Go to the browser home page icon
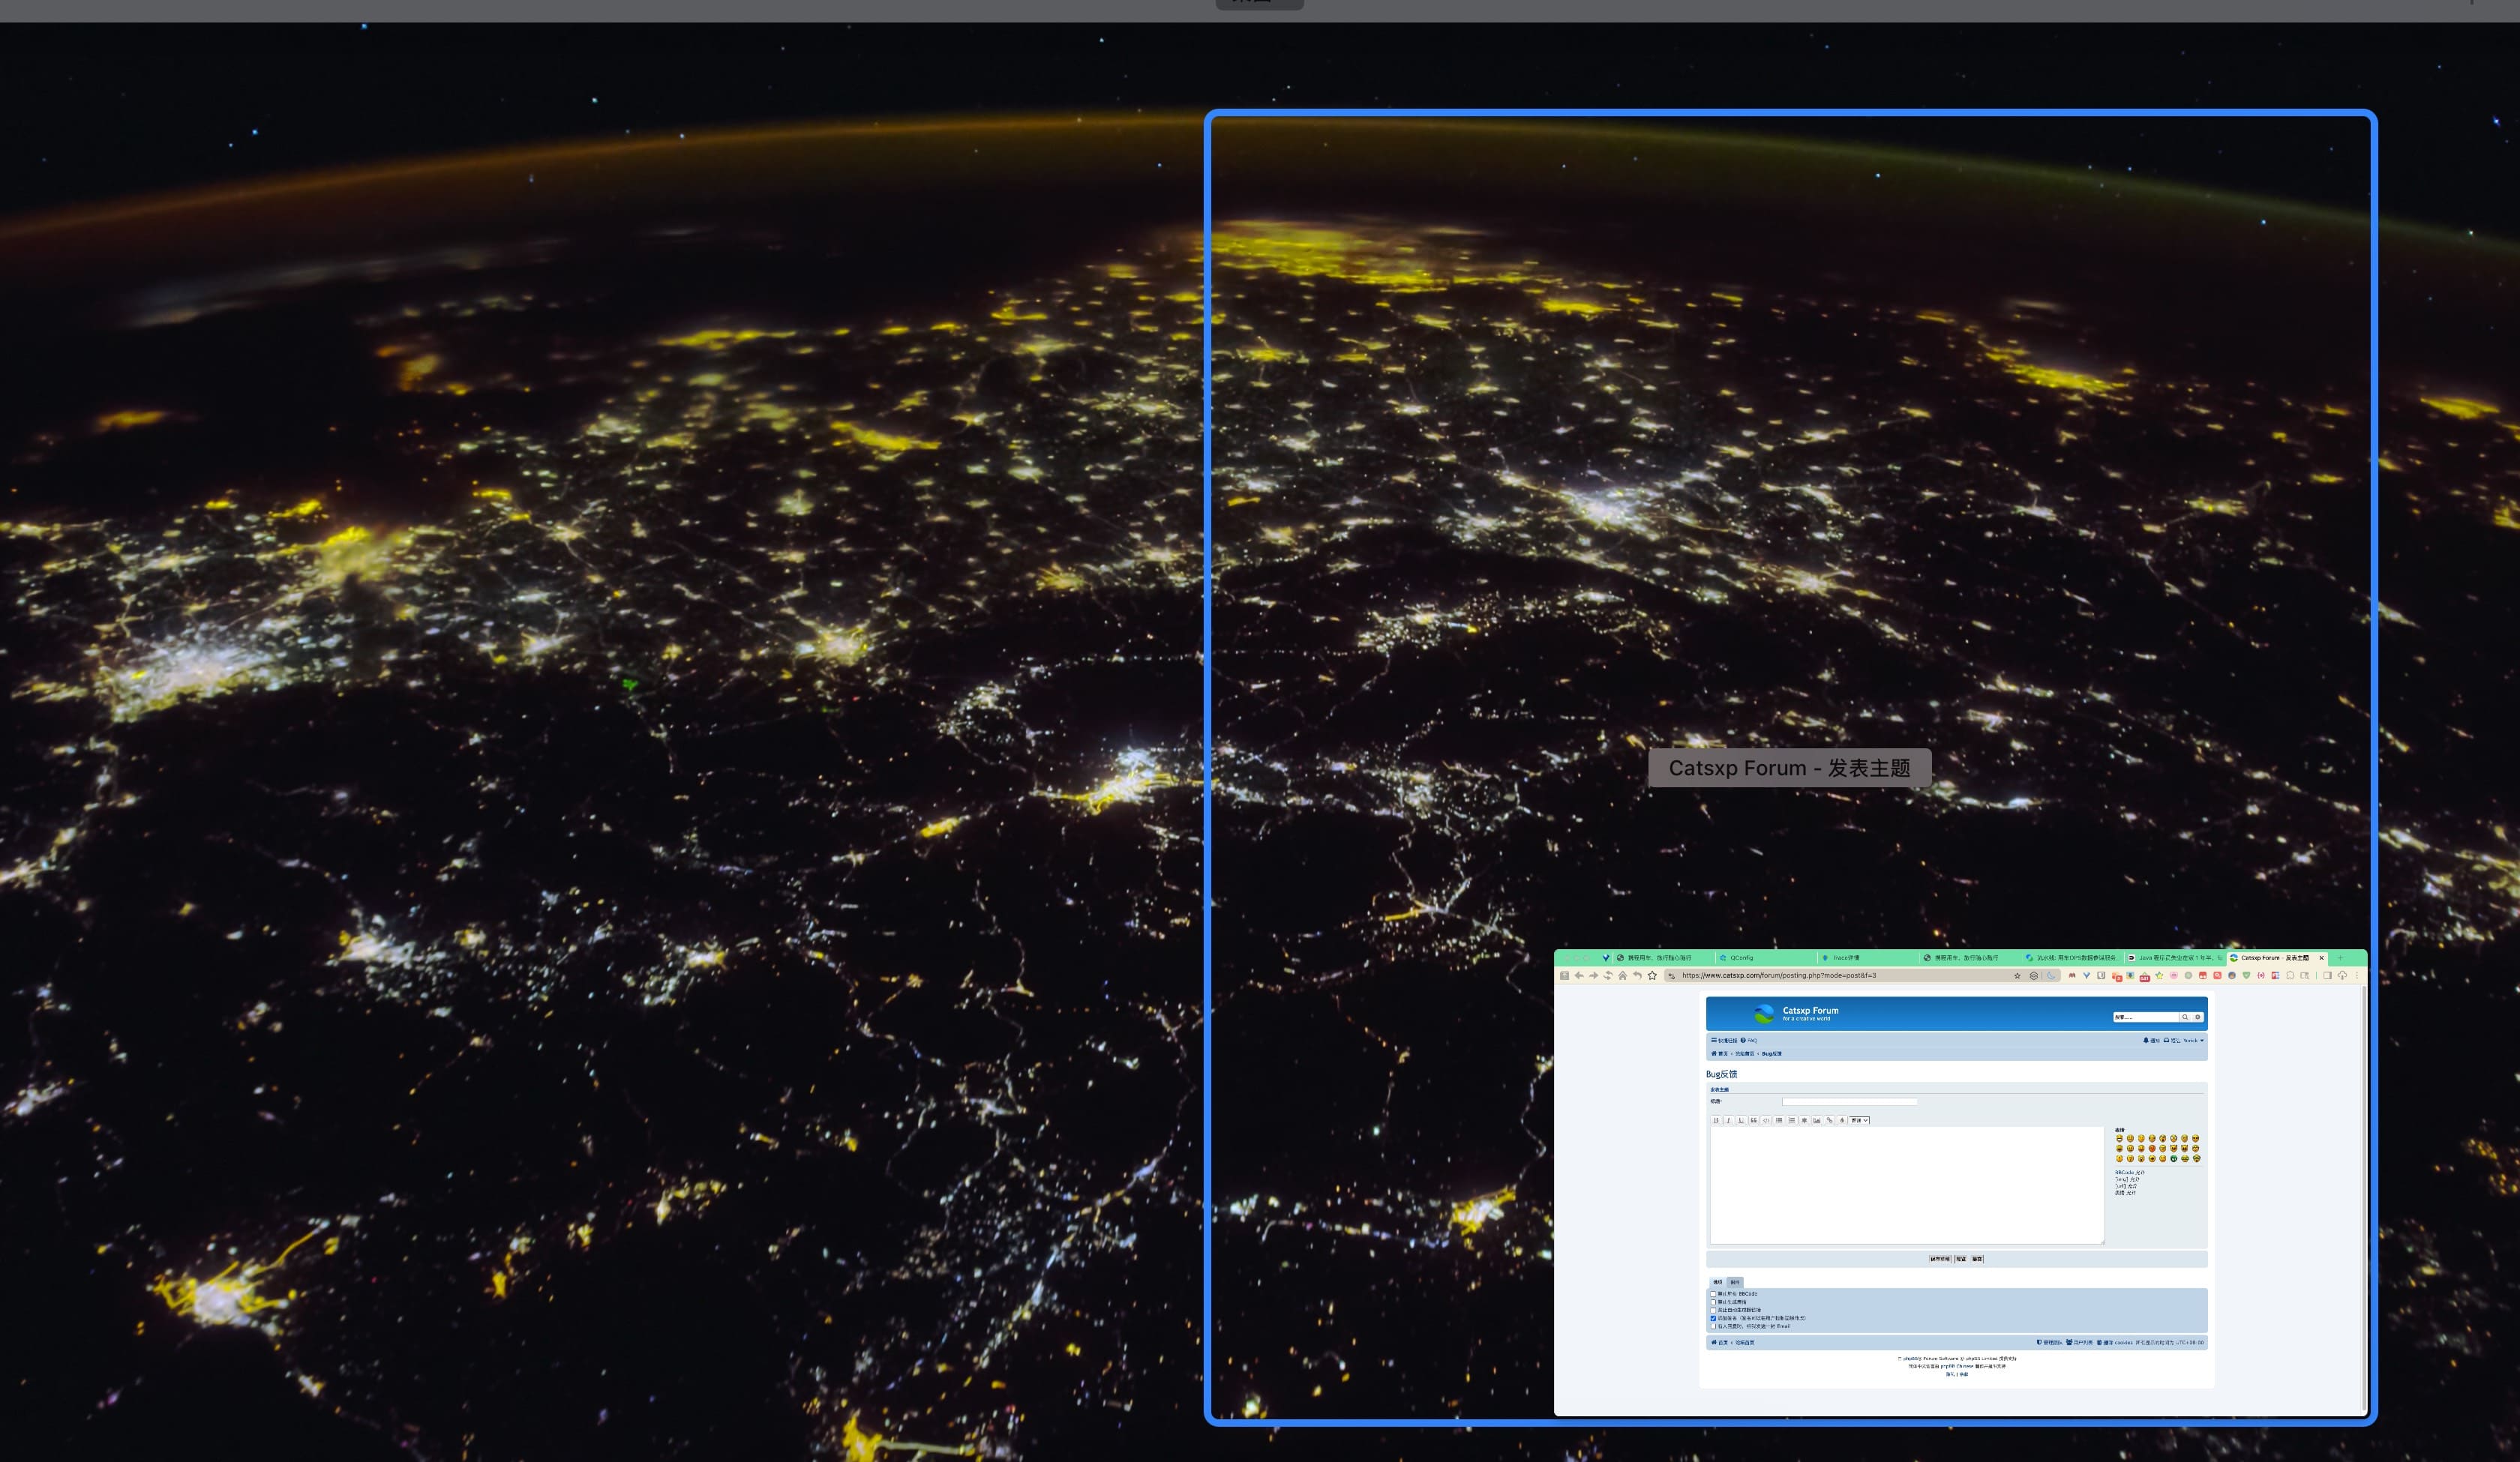2520x1462 pixels. (x=1623, y=976)
